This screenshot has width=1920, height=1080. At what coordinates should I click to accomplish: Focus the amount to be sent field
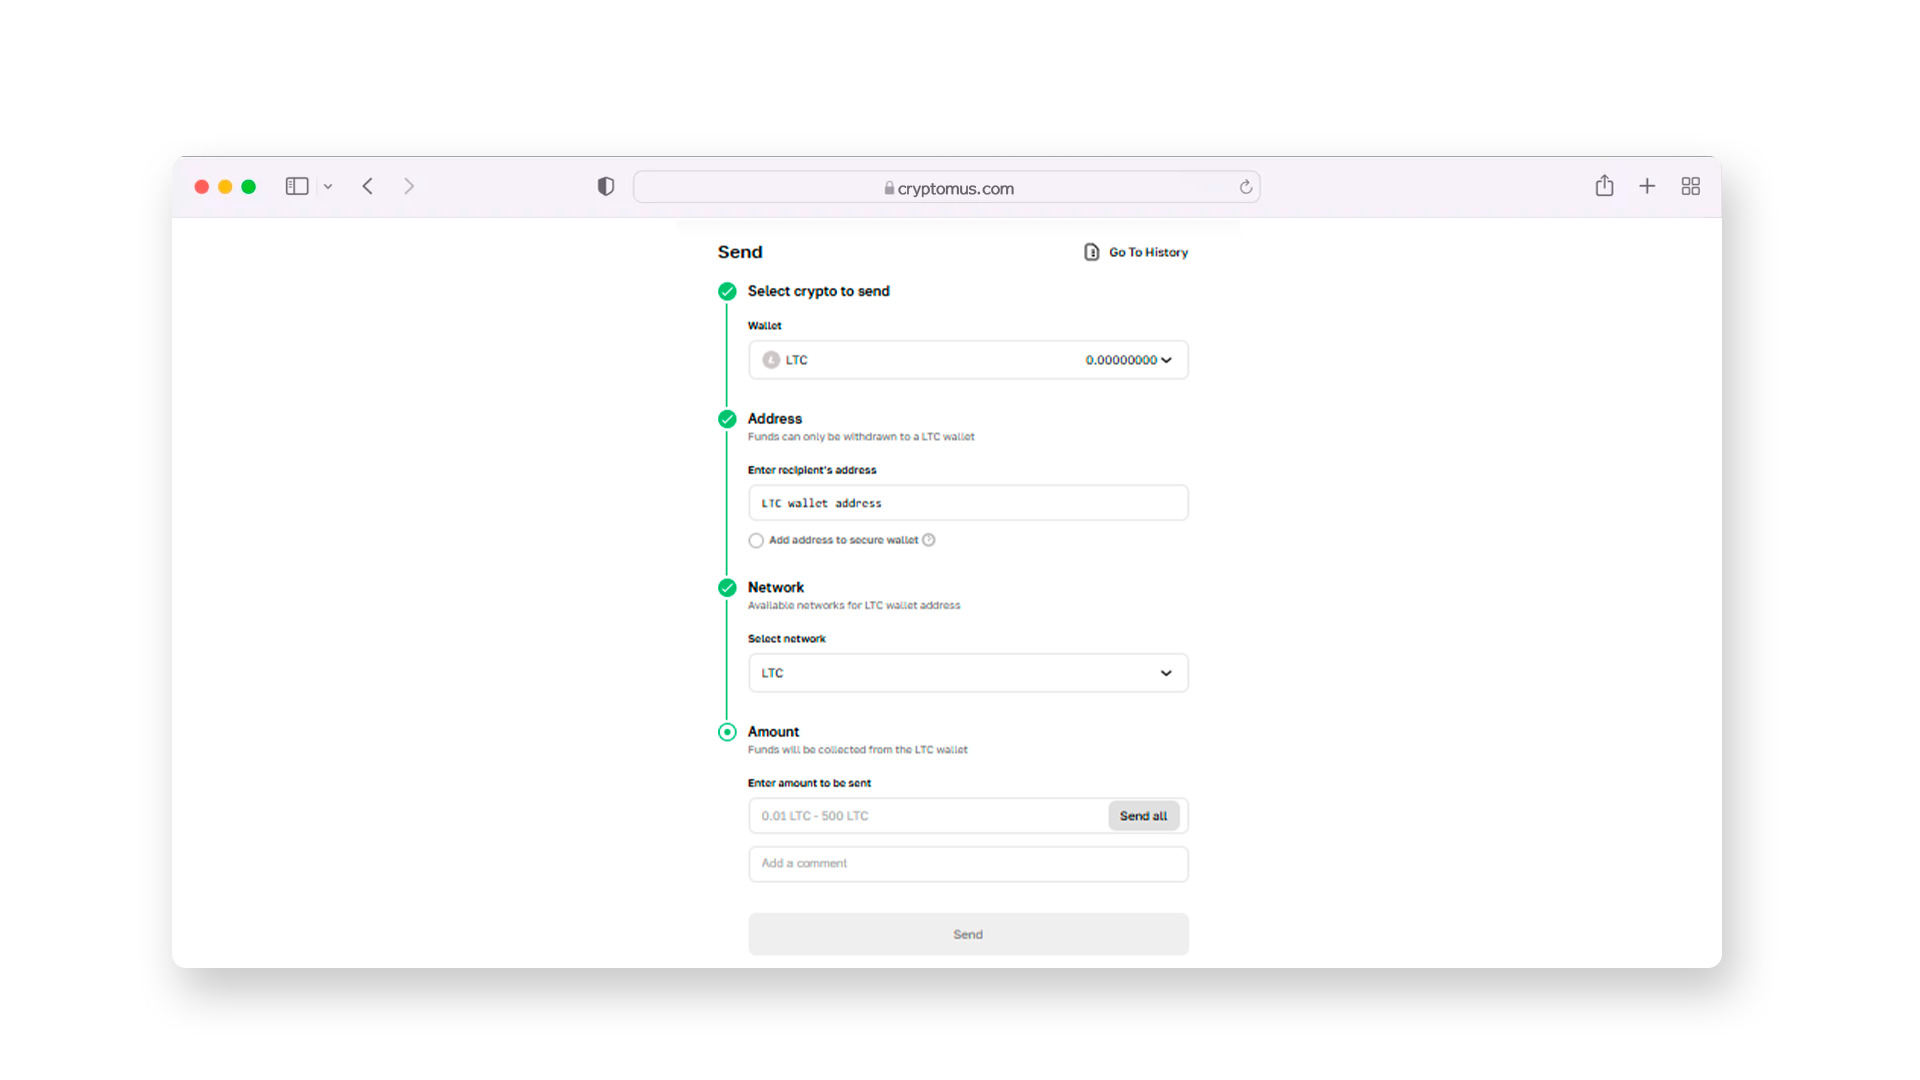pos(927,816)
